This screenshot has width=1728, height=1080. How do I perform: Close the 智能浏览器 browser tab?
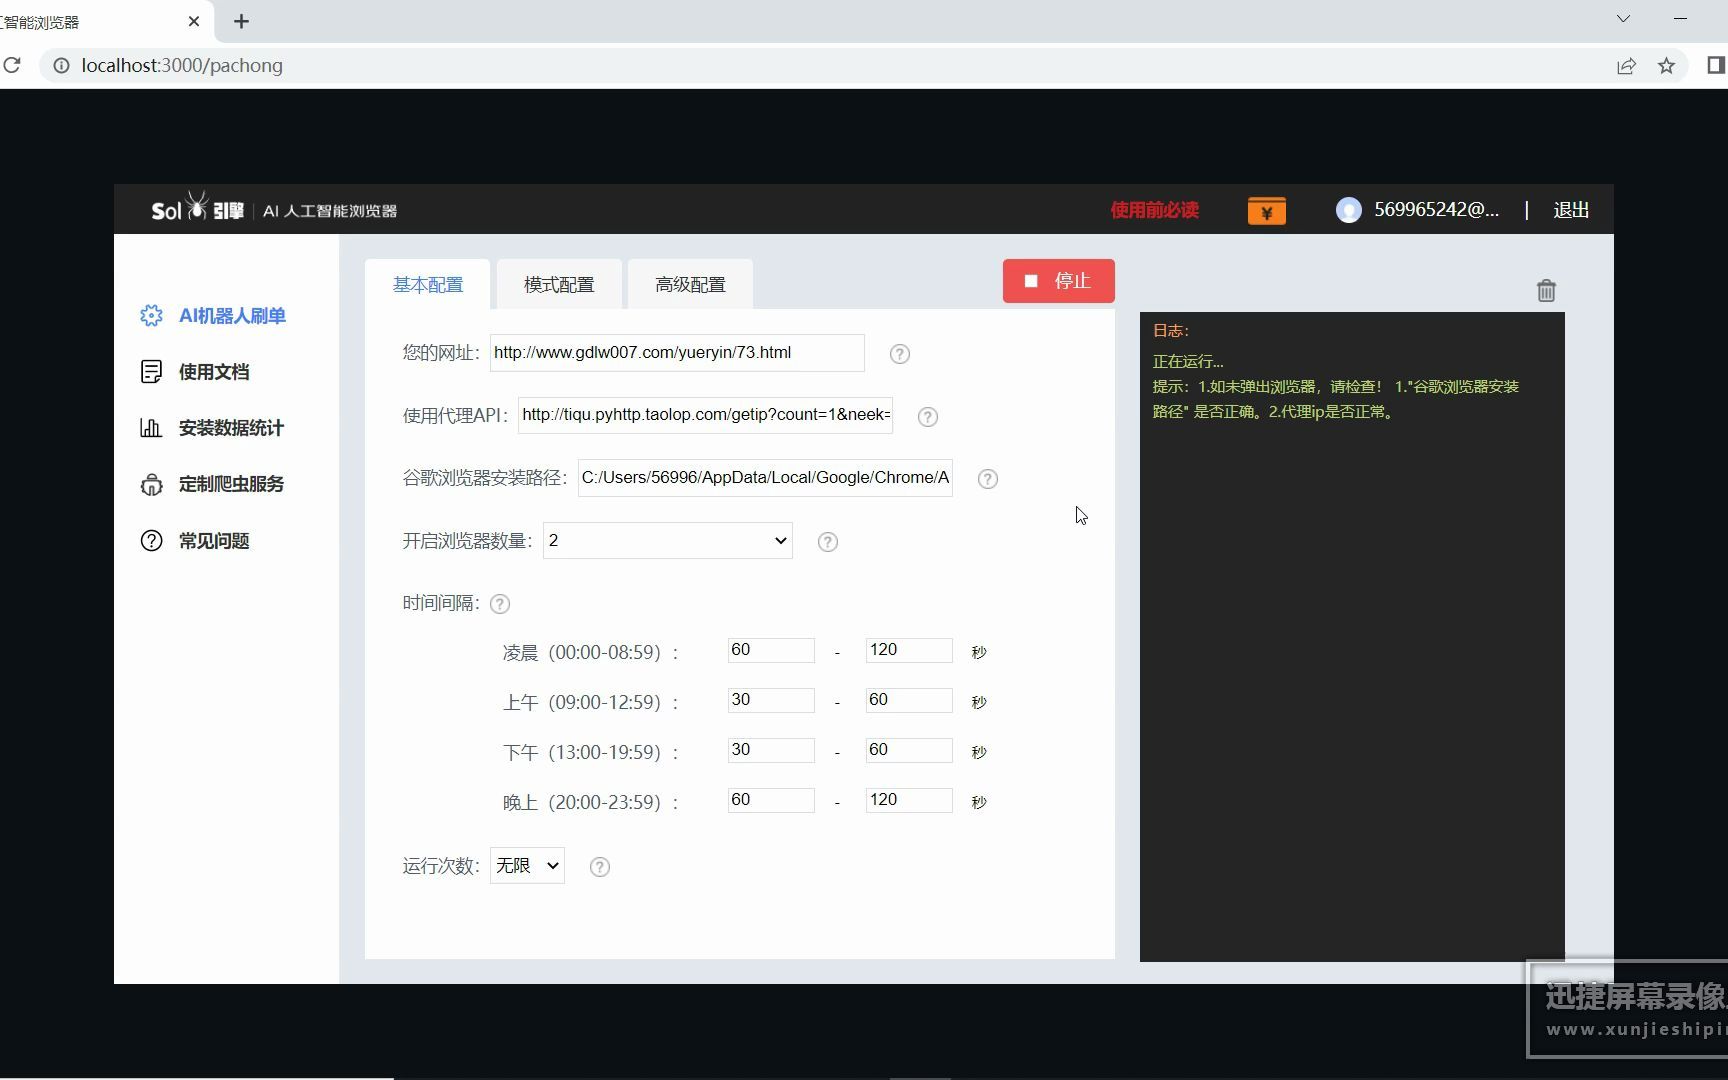pos(194,21)
